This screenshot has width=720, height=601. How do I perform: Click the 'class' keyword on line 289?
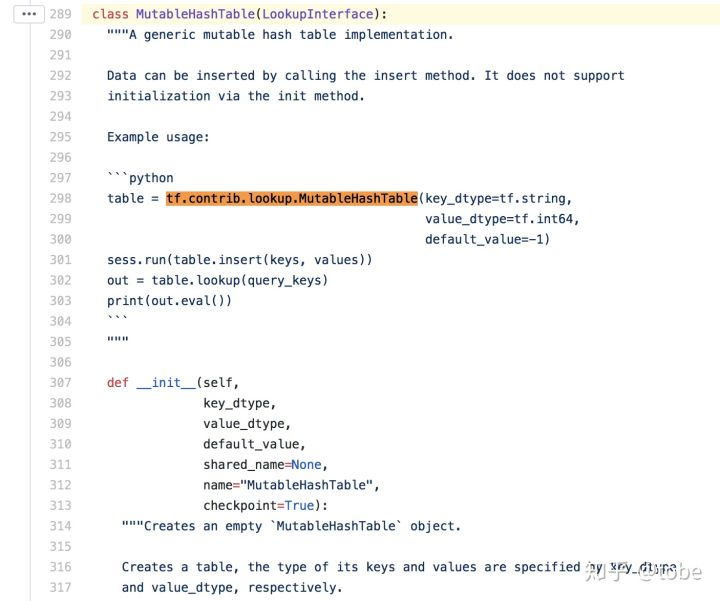click(110, 14)
